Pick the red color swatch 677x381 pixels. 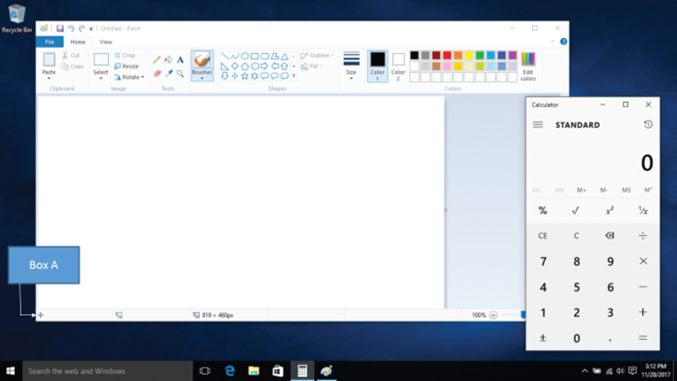pyautogui.click(x=447, y=55)
